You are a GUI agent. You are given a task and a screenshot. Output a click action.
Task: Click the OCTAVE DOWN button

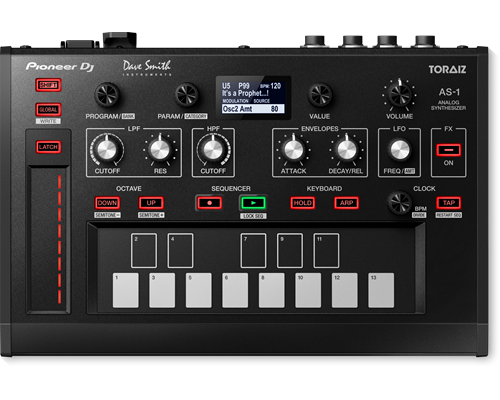(x=107, y=203)
